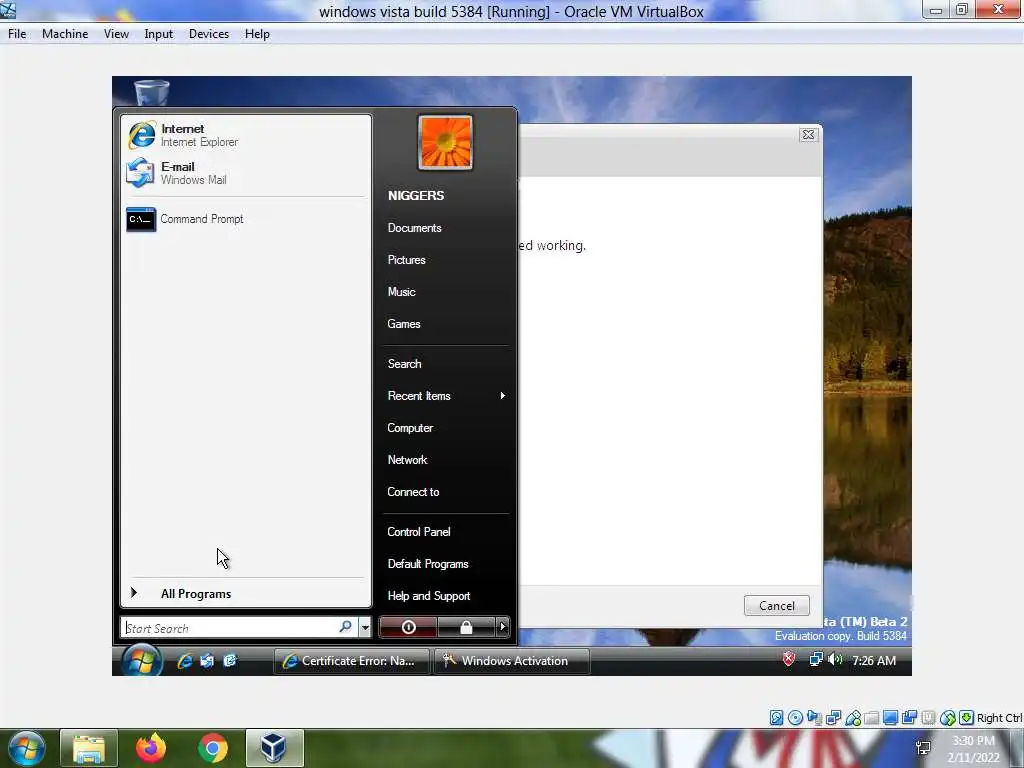The width and height of the screenshot is (1024, 768).
Task: Open Chrome from the host taskbar
Action: (212, 748)
